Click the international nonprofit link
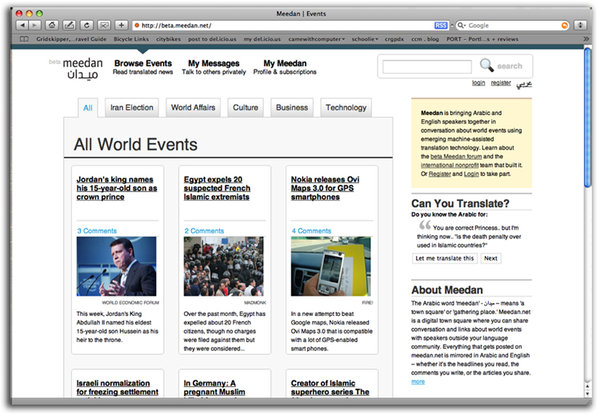 450,165
